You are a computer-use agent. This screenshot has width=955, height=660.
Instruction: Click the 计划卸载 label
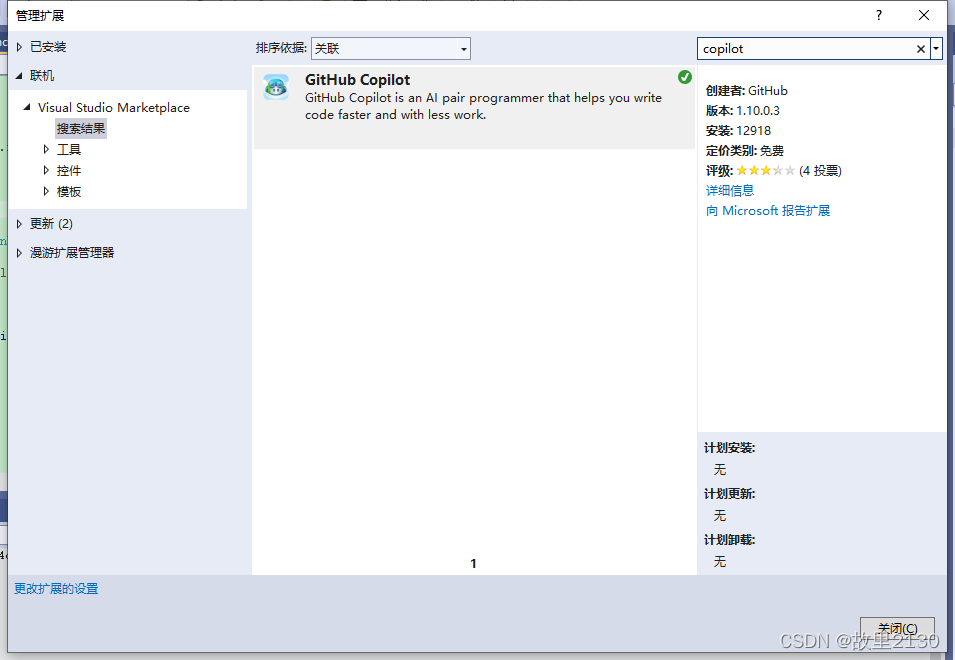pyautogui.click(x=730, y=540)
